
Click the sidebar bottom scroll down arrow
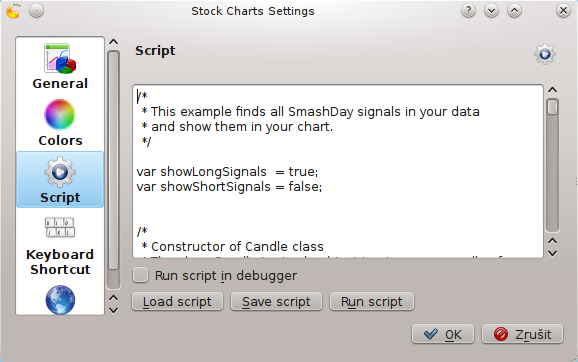[x=114, y=310]
